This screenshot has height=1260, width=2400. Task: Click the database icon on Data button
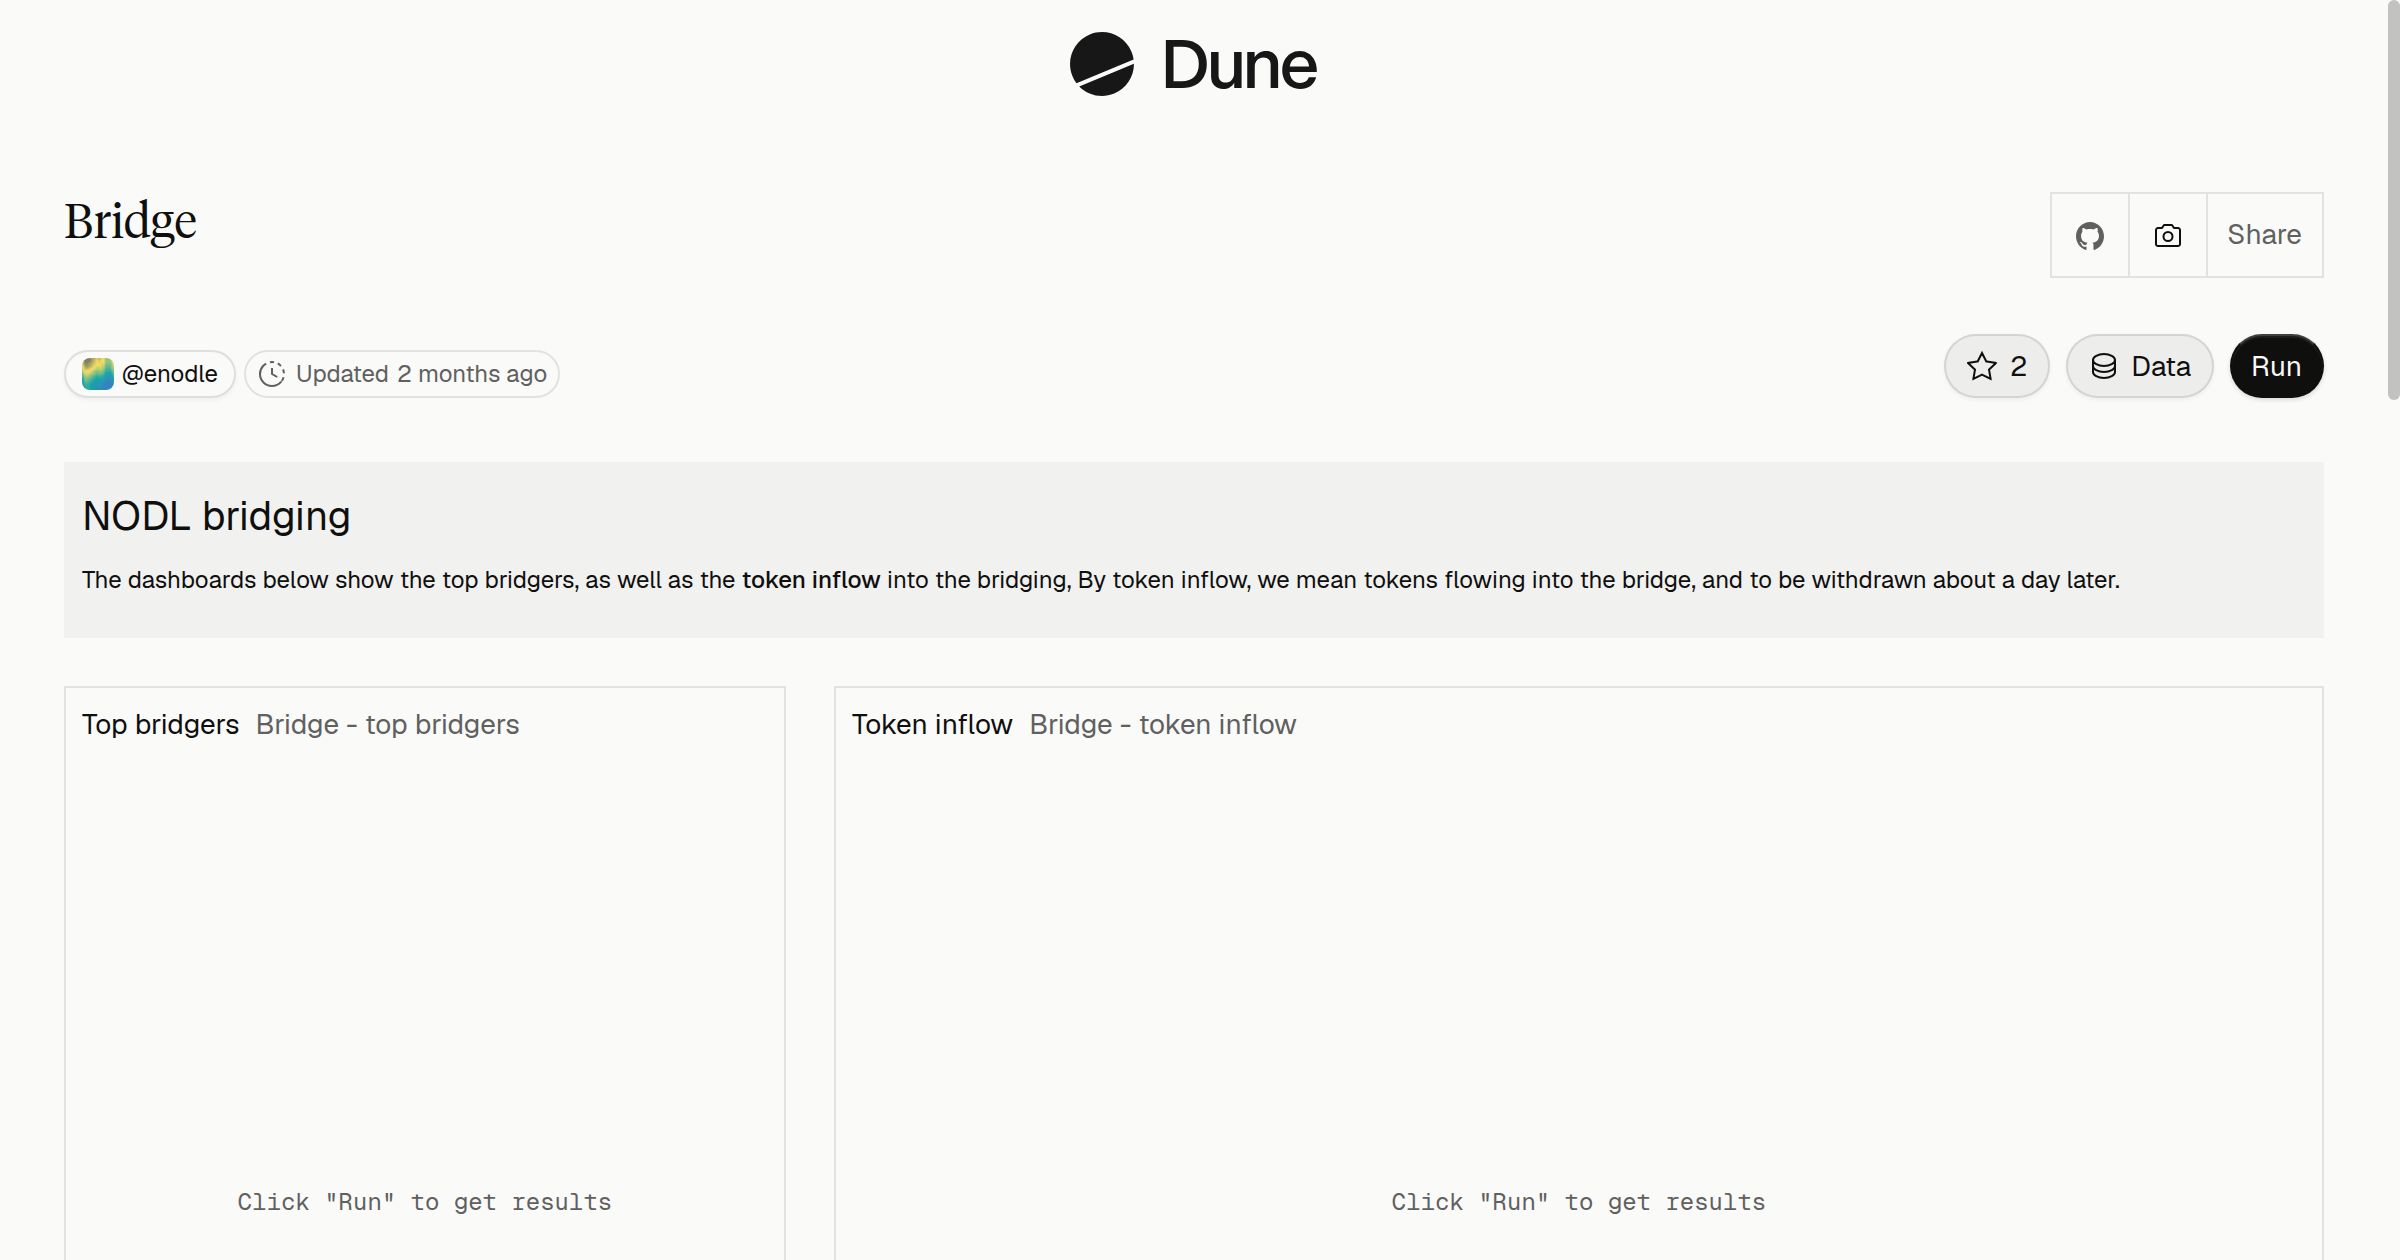pyautogui.click(x=2104, y=366)
